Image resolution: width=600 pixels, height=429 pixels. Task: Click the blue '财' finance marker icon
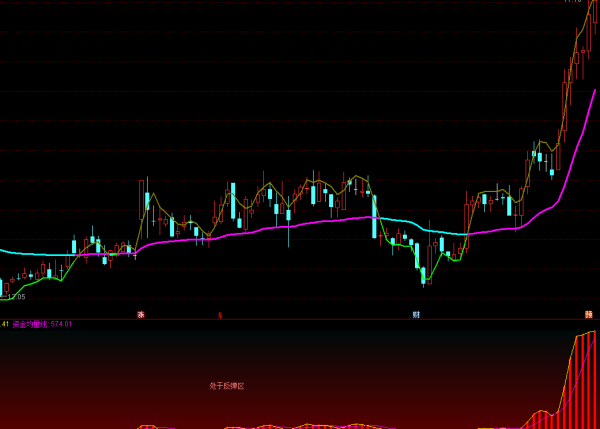coord(416,314)
